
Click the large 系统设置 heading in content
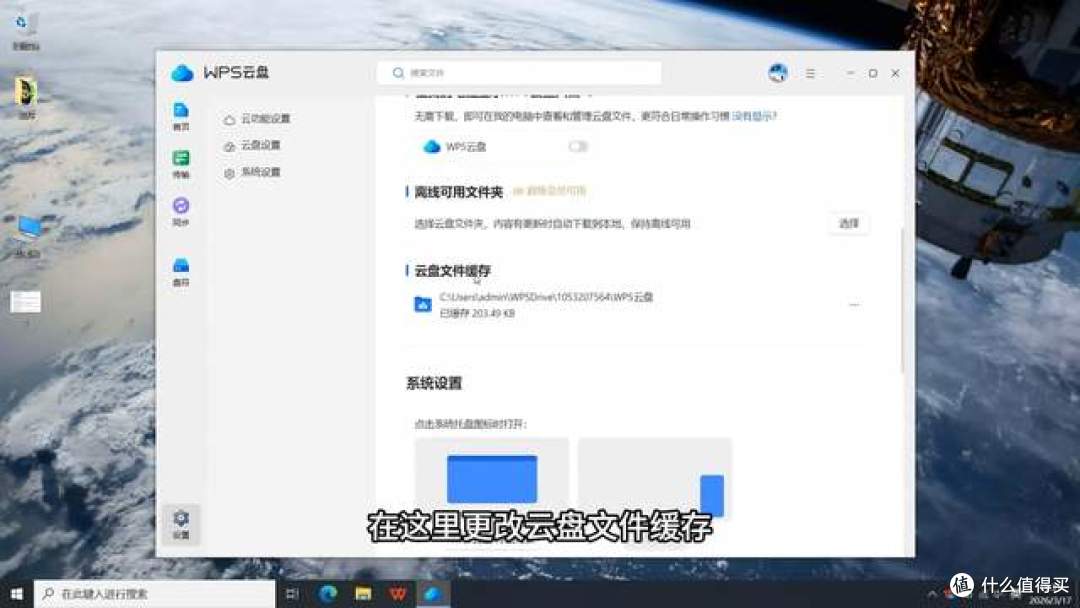point(433,384)
